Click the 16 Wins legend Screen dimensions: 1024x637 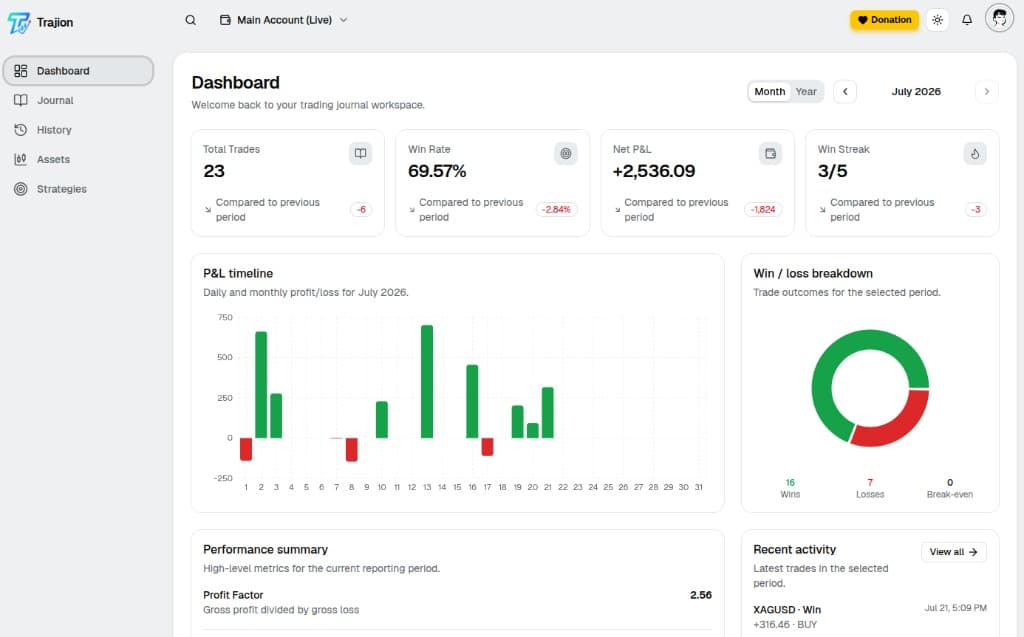[790, 488]
